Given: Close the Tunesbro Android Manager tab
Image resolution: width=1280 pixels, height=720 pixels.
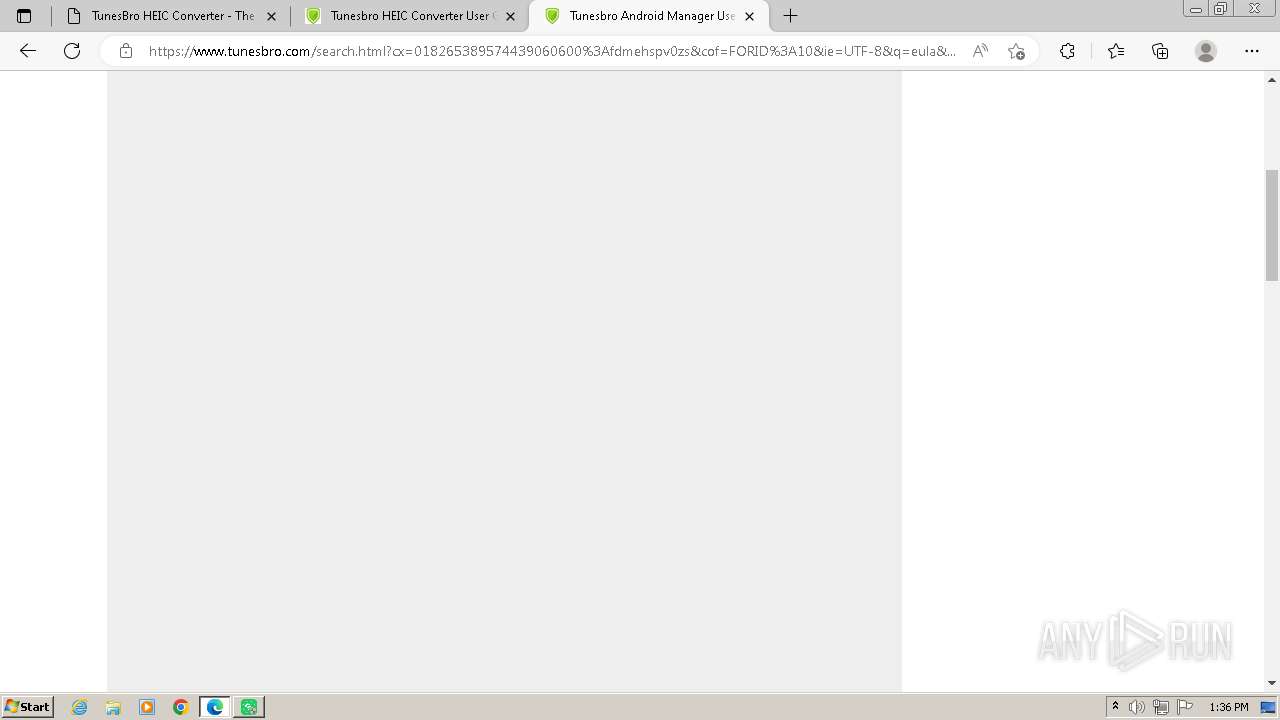Looking at the screenshot, I should tap(750, 16).
